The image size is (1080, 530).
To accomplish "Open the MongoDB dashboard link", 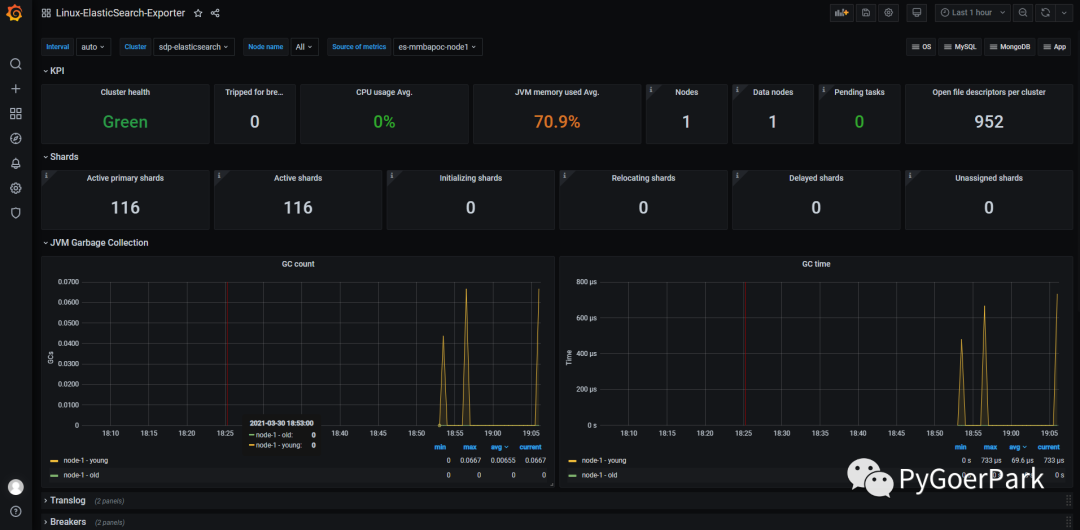I will [1009, 47].
